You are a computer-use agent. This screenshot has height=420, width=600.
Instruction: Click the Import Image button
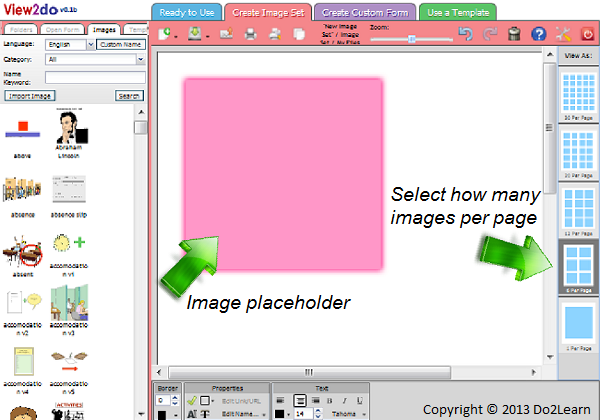point(29,96)
